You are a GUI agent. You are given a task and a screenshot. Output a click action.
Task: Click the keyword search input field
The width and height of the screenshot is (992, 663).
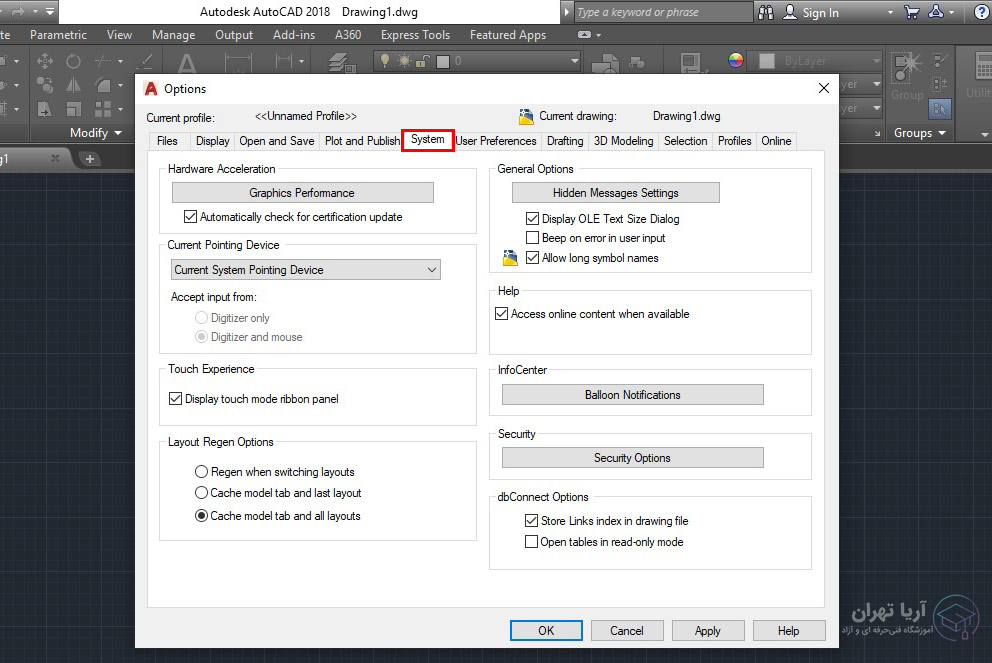663,12
